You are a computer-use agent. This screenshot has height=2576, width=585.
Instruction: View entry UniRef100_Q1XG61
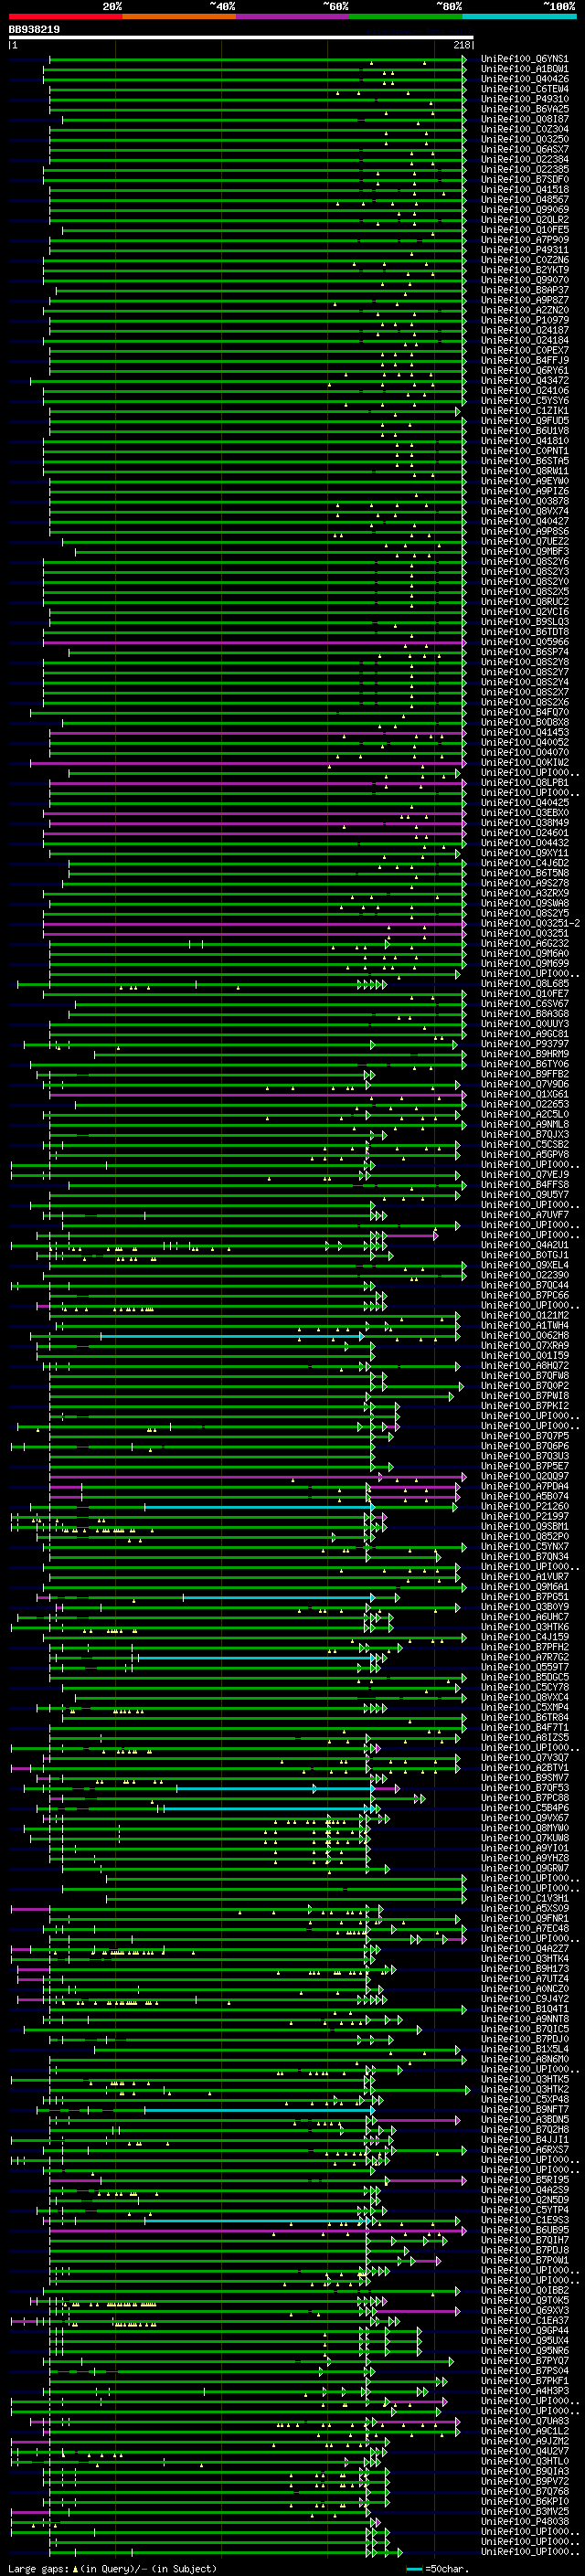[524, 1095]
